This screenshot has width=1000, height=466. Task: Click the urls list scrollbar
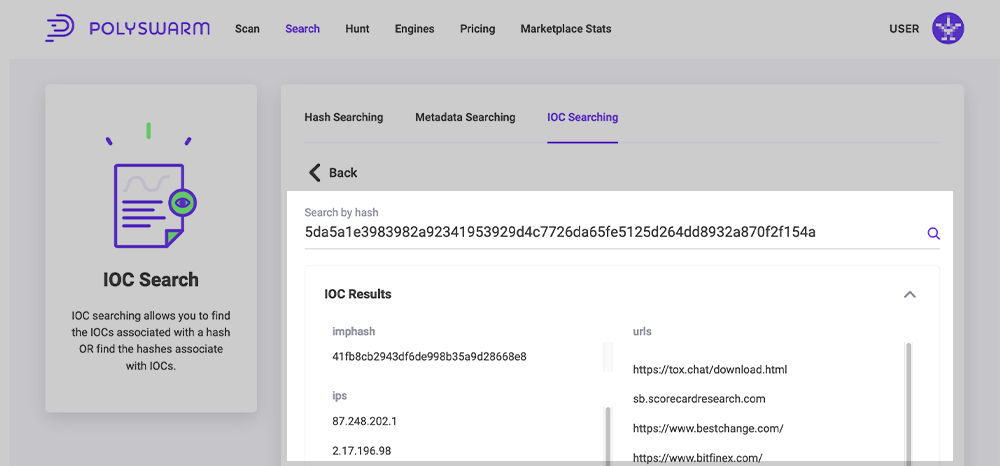coord(908,402)
